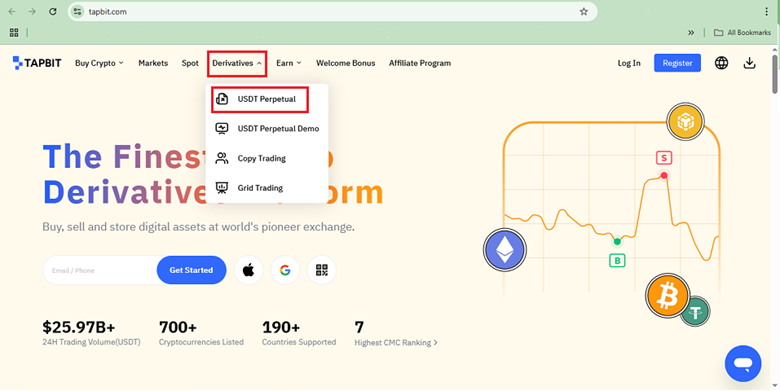Screen dimensions: 780x391
Task: Click the Grid Trading icon
Action: click(222, 188)
